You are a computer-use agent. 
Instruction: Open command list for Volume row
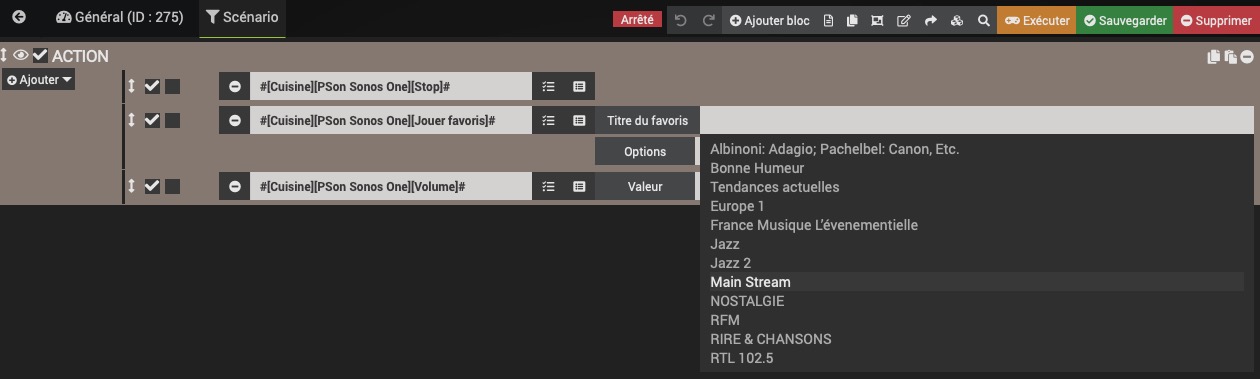pyautogui.click(x=579, y=186)
